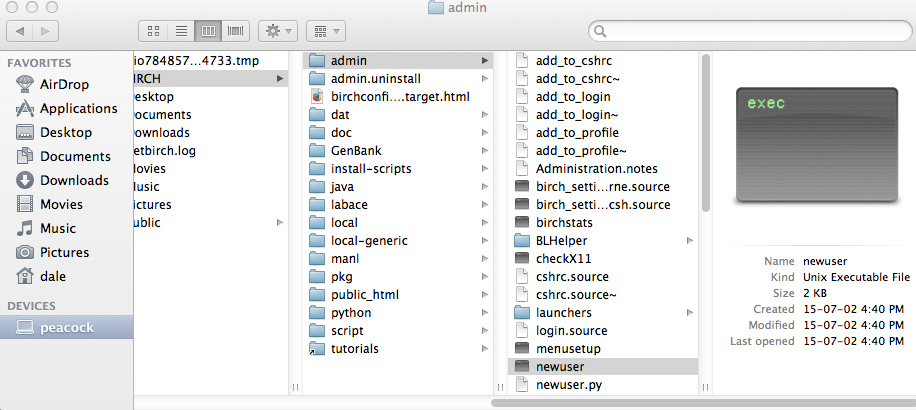Screen dimensions: 916x410
Task: Click the Back navigation arrow
Action: 21,31
